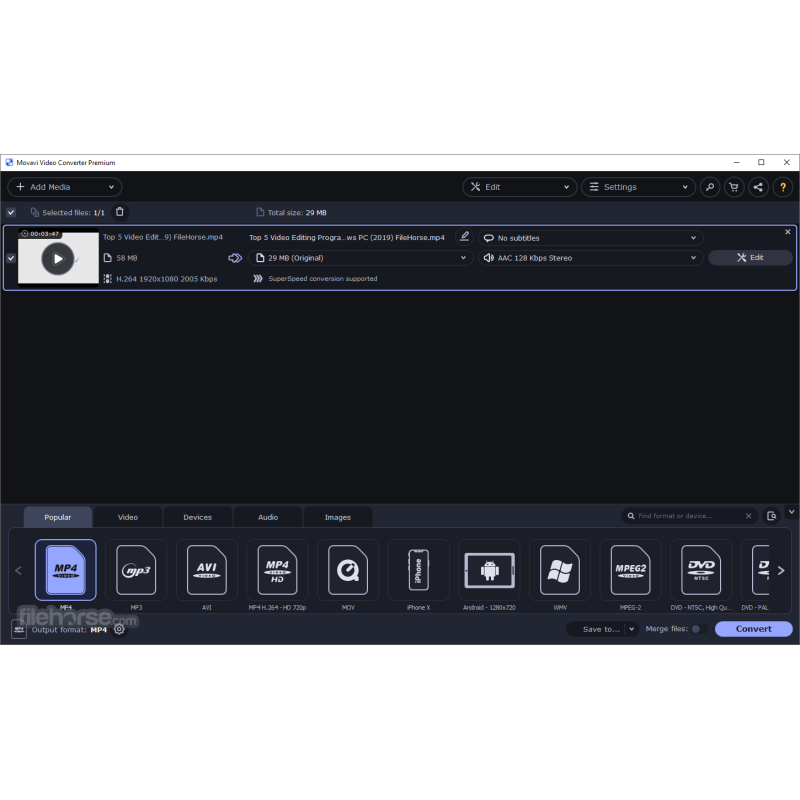Uncheck the FileHorse.mp4 file checkbox

point(11,258)
